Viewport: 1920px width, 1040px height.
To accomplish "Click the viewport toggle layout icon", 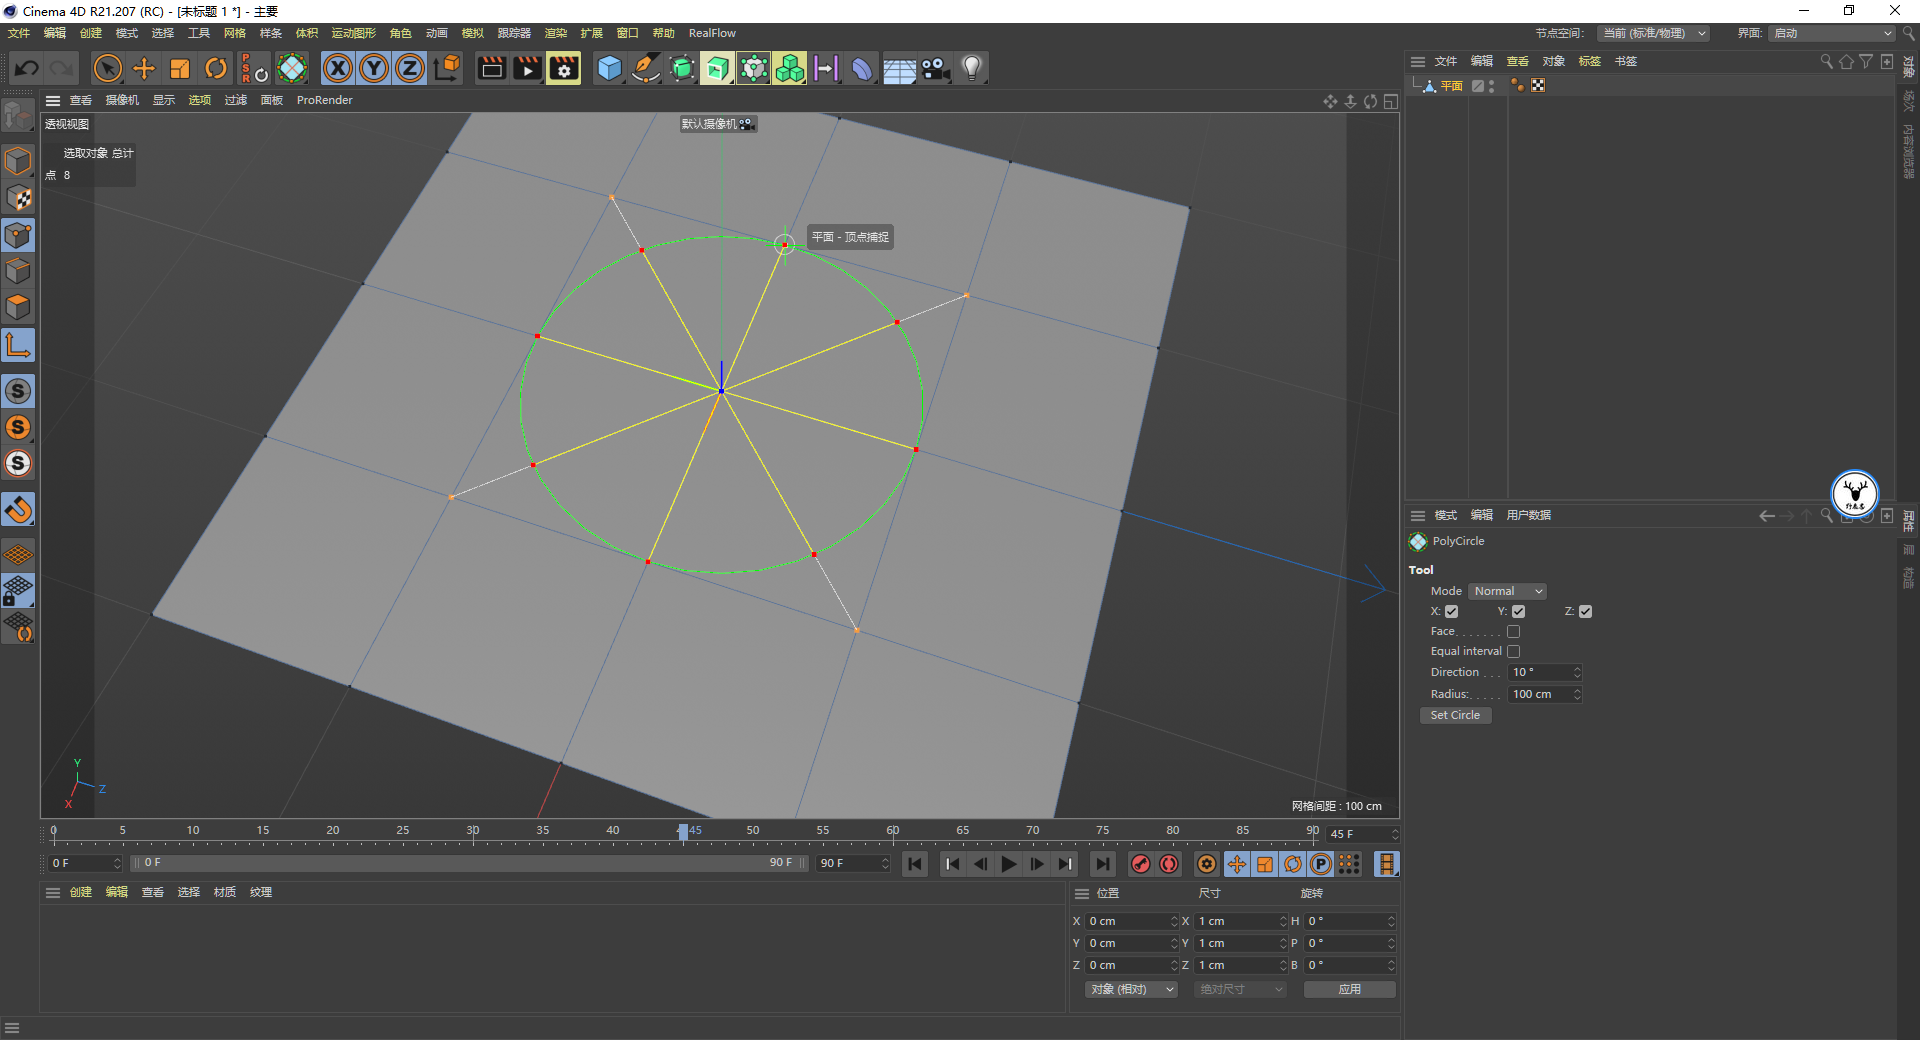I will [1390, 101].
